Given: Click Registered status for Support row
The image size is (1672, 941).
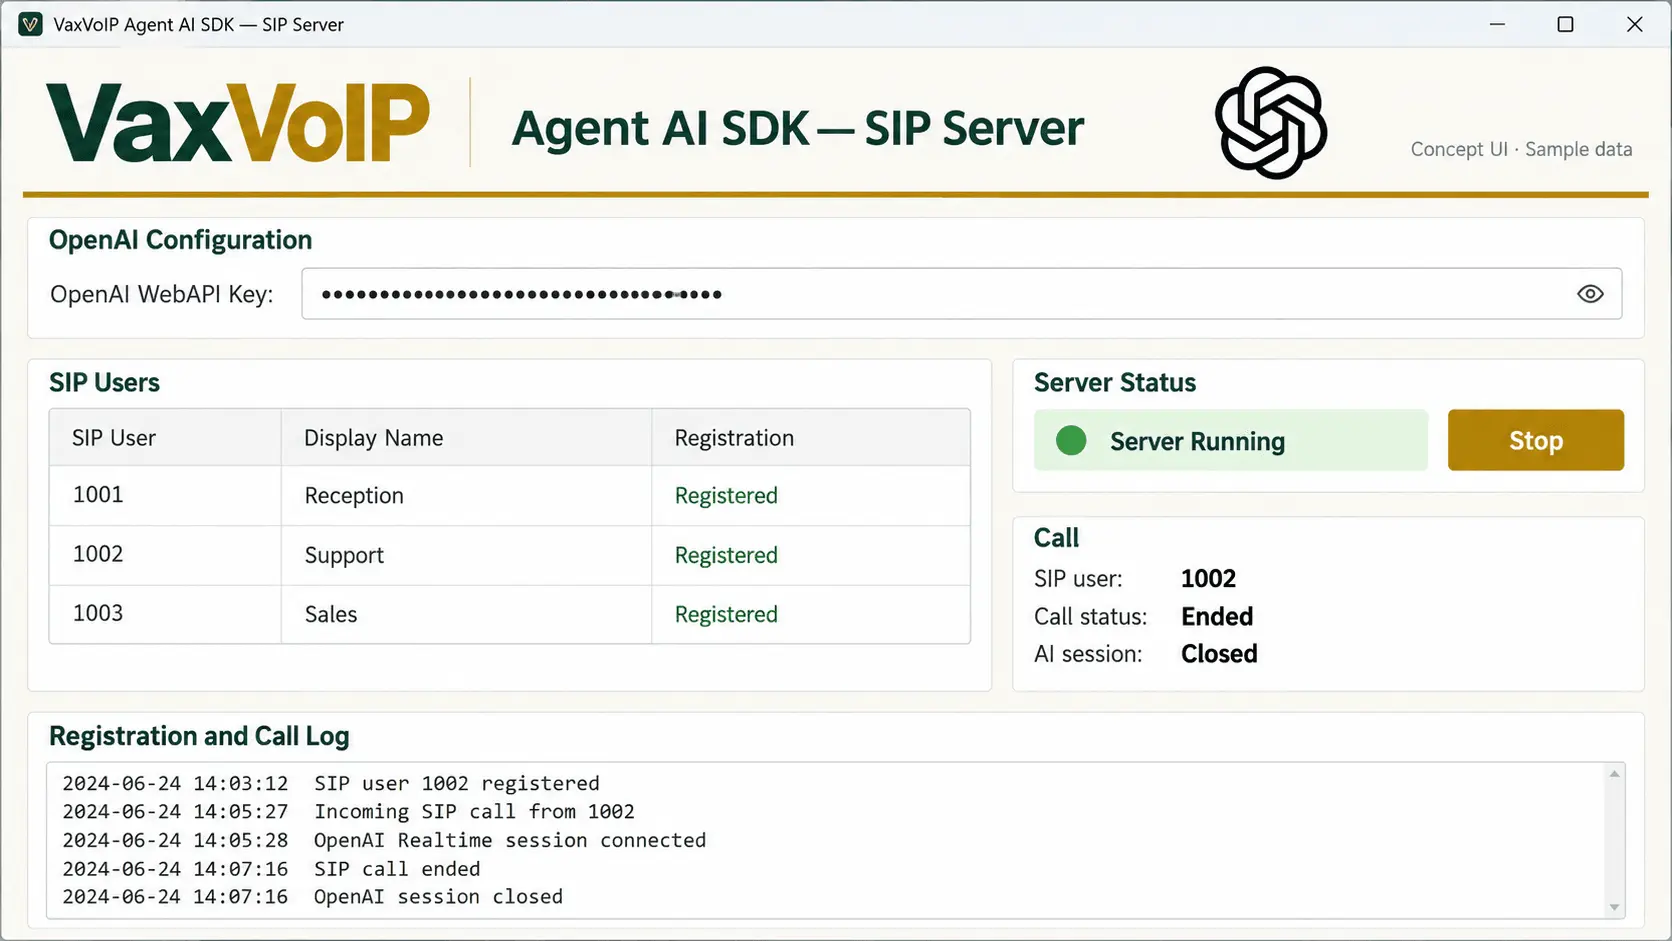Looking at the screenshot, I should (x=726, y=555).
